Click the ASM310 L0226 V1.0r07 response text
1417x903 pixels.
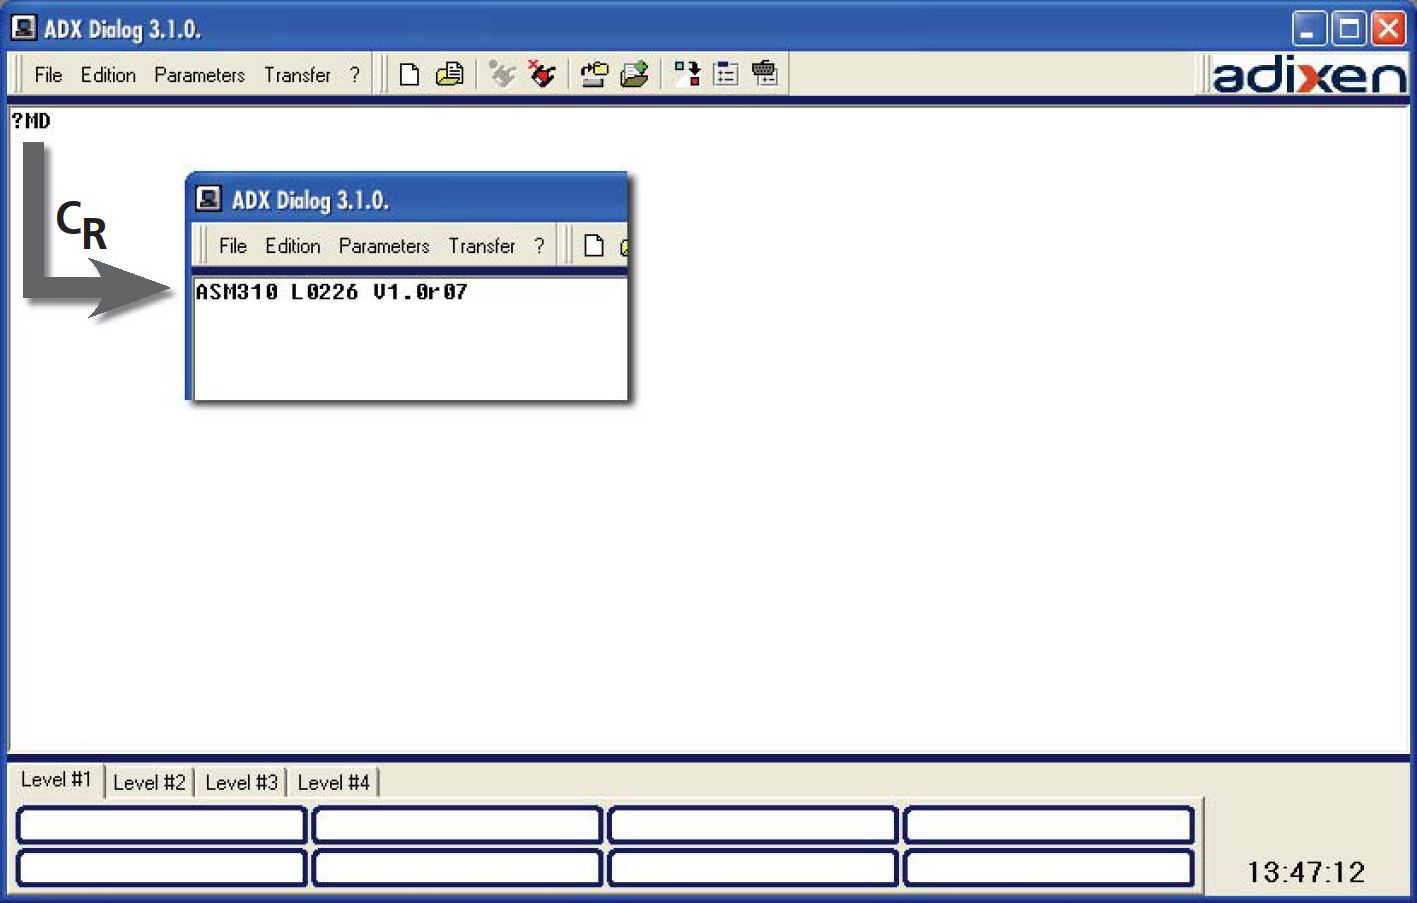click(x=331, y=292)
